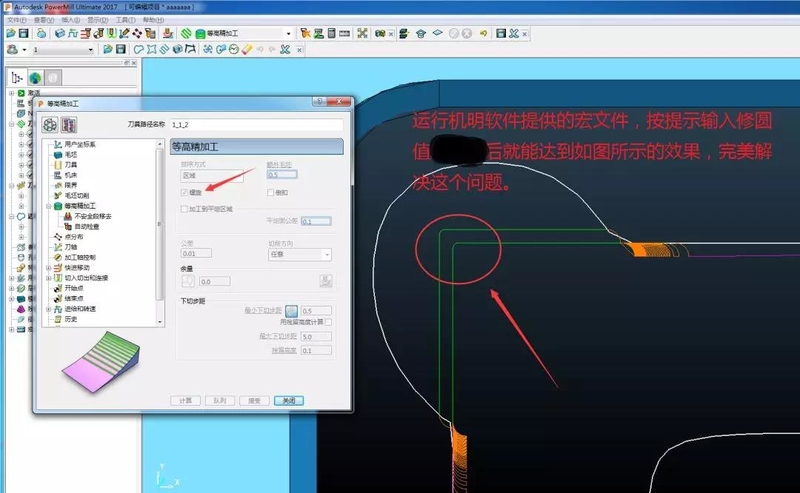This screenshot has height=493, width=800.
Task: Expand the 快进移动 tree node
Action: tap(47, 266)
